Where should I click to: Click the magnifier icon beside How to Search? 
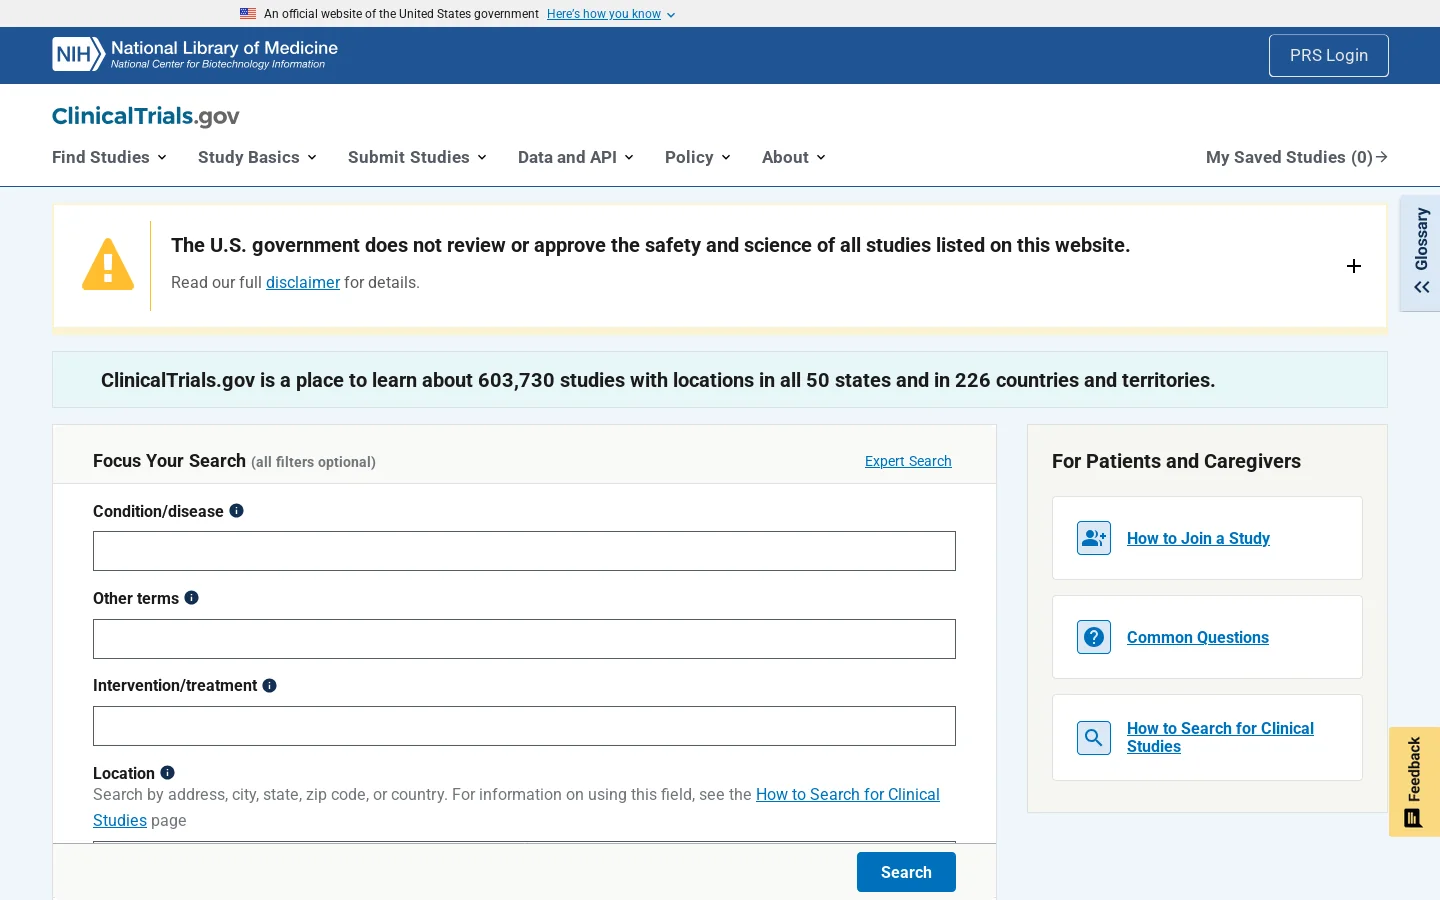tap(1094, 738)
